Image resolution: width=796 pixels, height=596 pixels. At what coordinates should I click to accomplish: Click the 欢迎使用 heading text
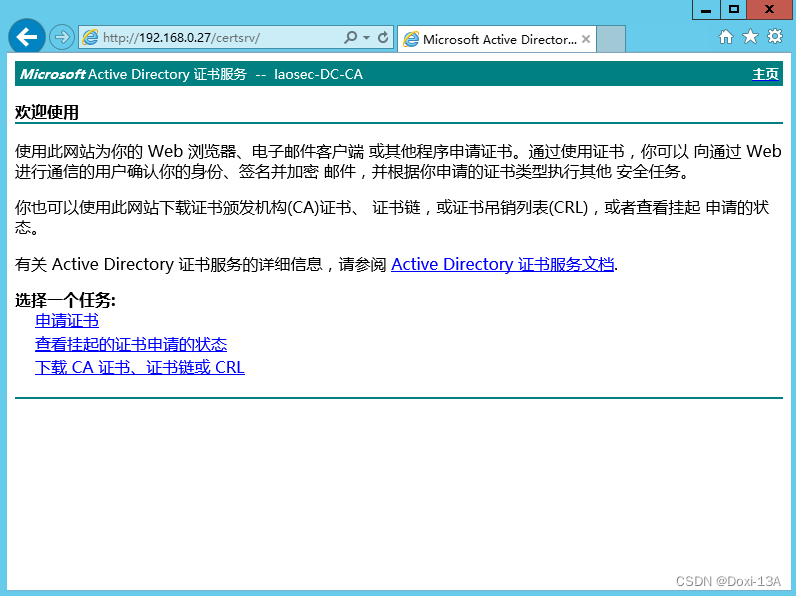pyautogui.click(x=47, y=112)
